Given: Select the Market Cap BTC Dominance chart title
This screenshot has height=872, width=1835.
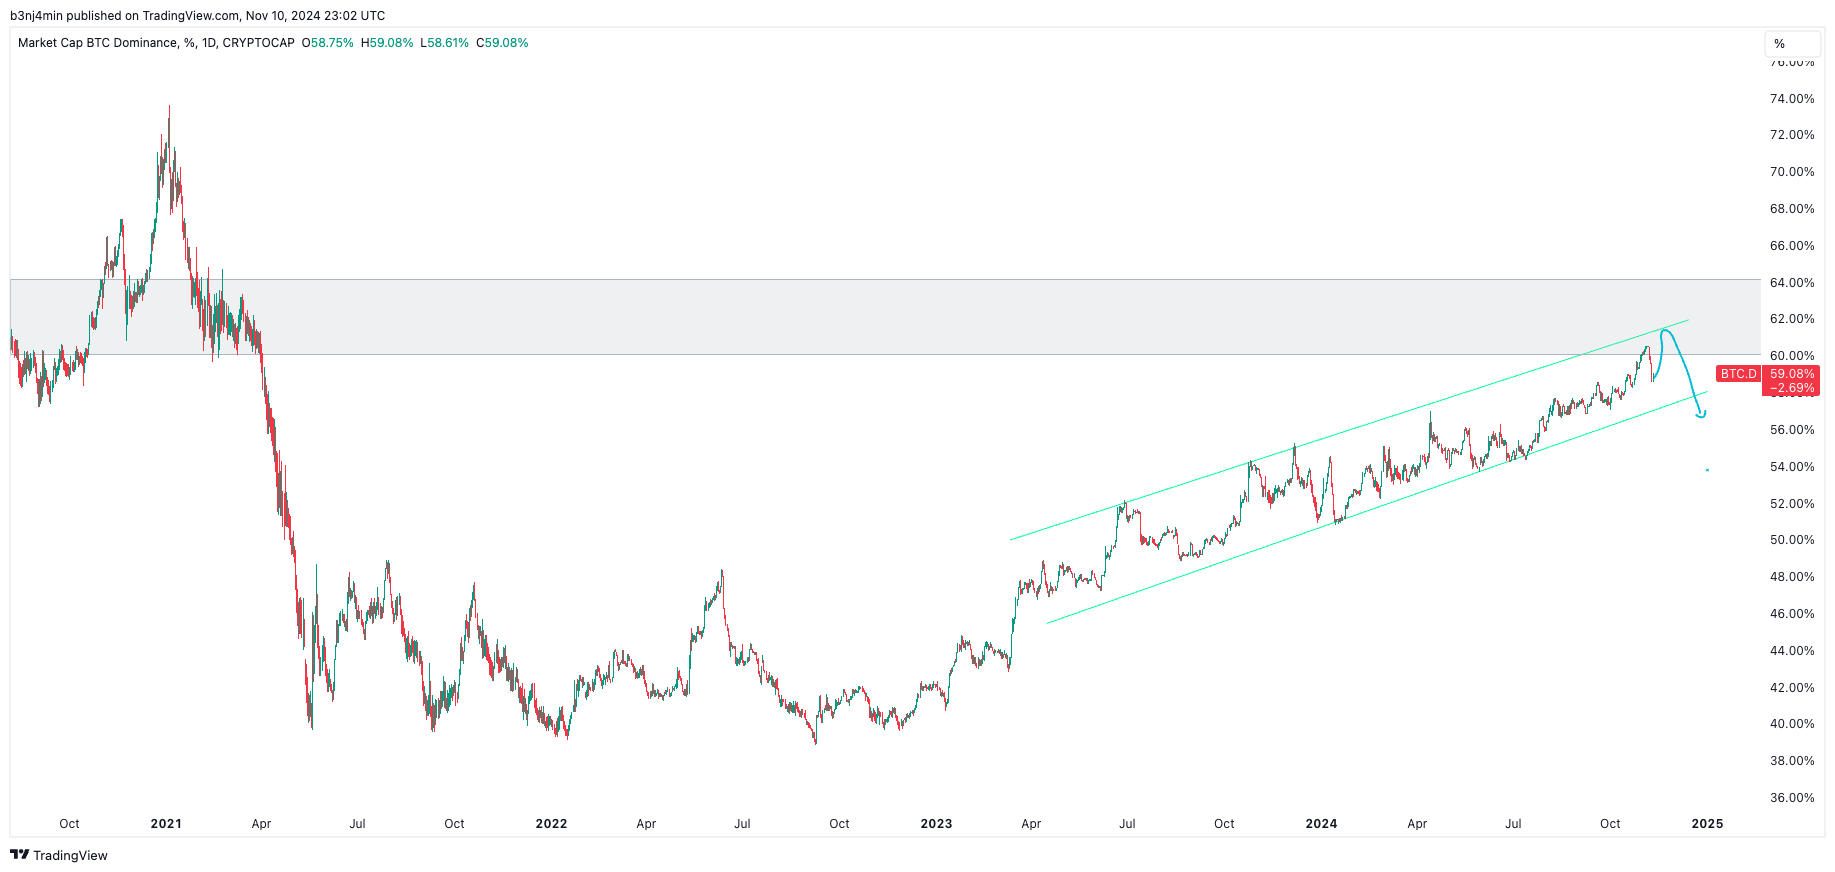Looking at the screenshot, I should pos(156,43).
